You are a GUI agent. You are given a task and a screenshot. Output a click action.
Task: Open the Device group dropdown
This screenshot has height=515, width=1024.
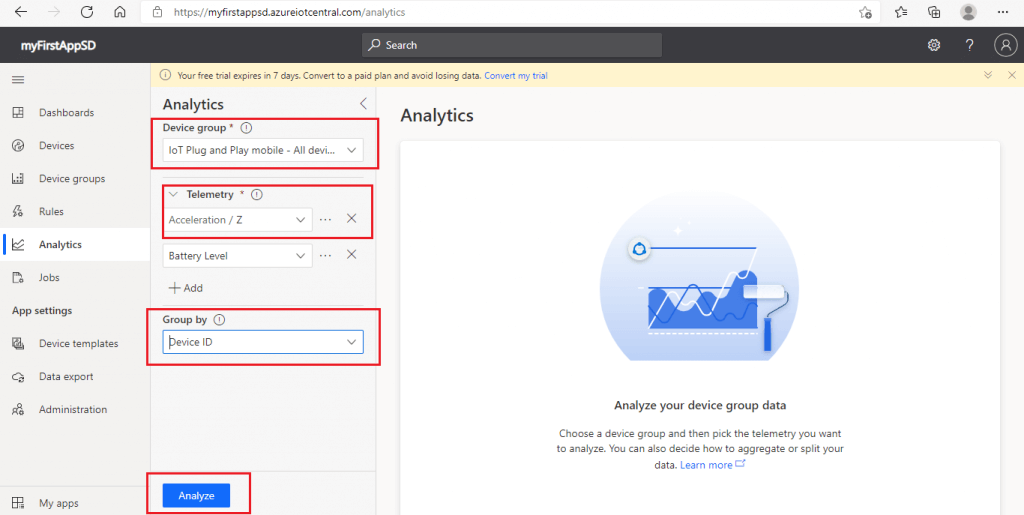tap(263, 150)
